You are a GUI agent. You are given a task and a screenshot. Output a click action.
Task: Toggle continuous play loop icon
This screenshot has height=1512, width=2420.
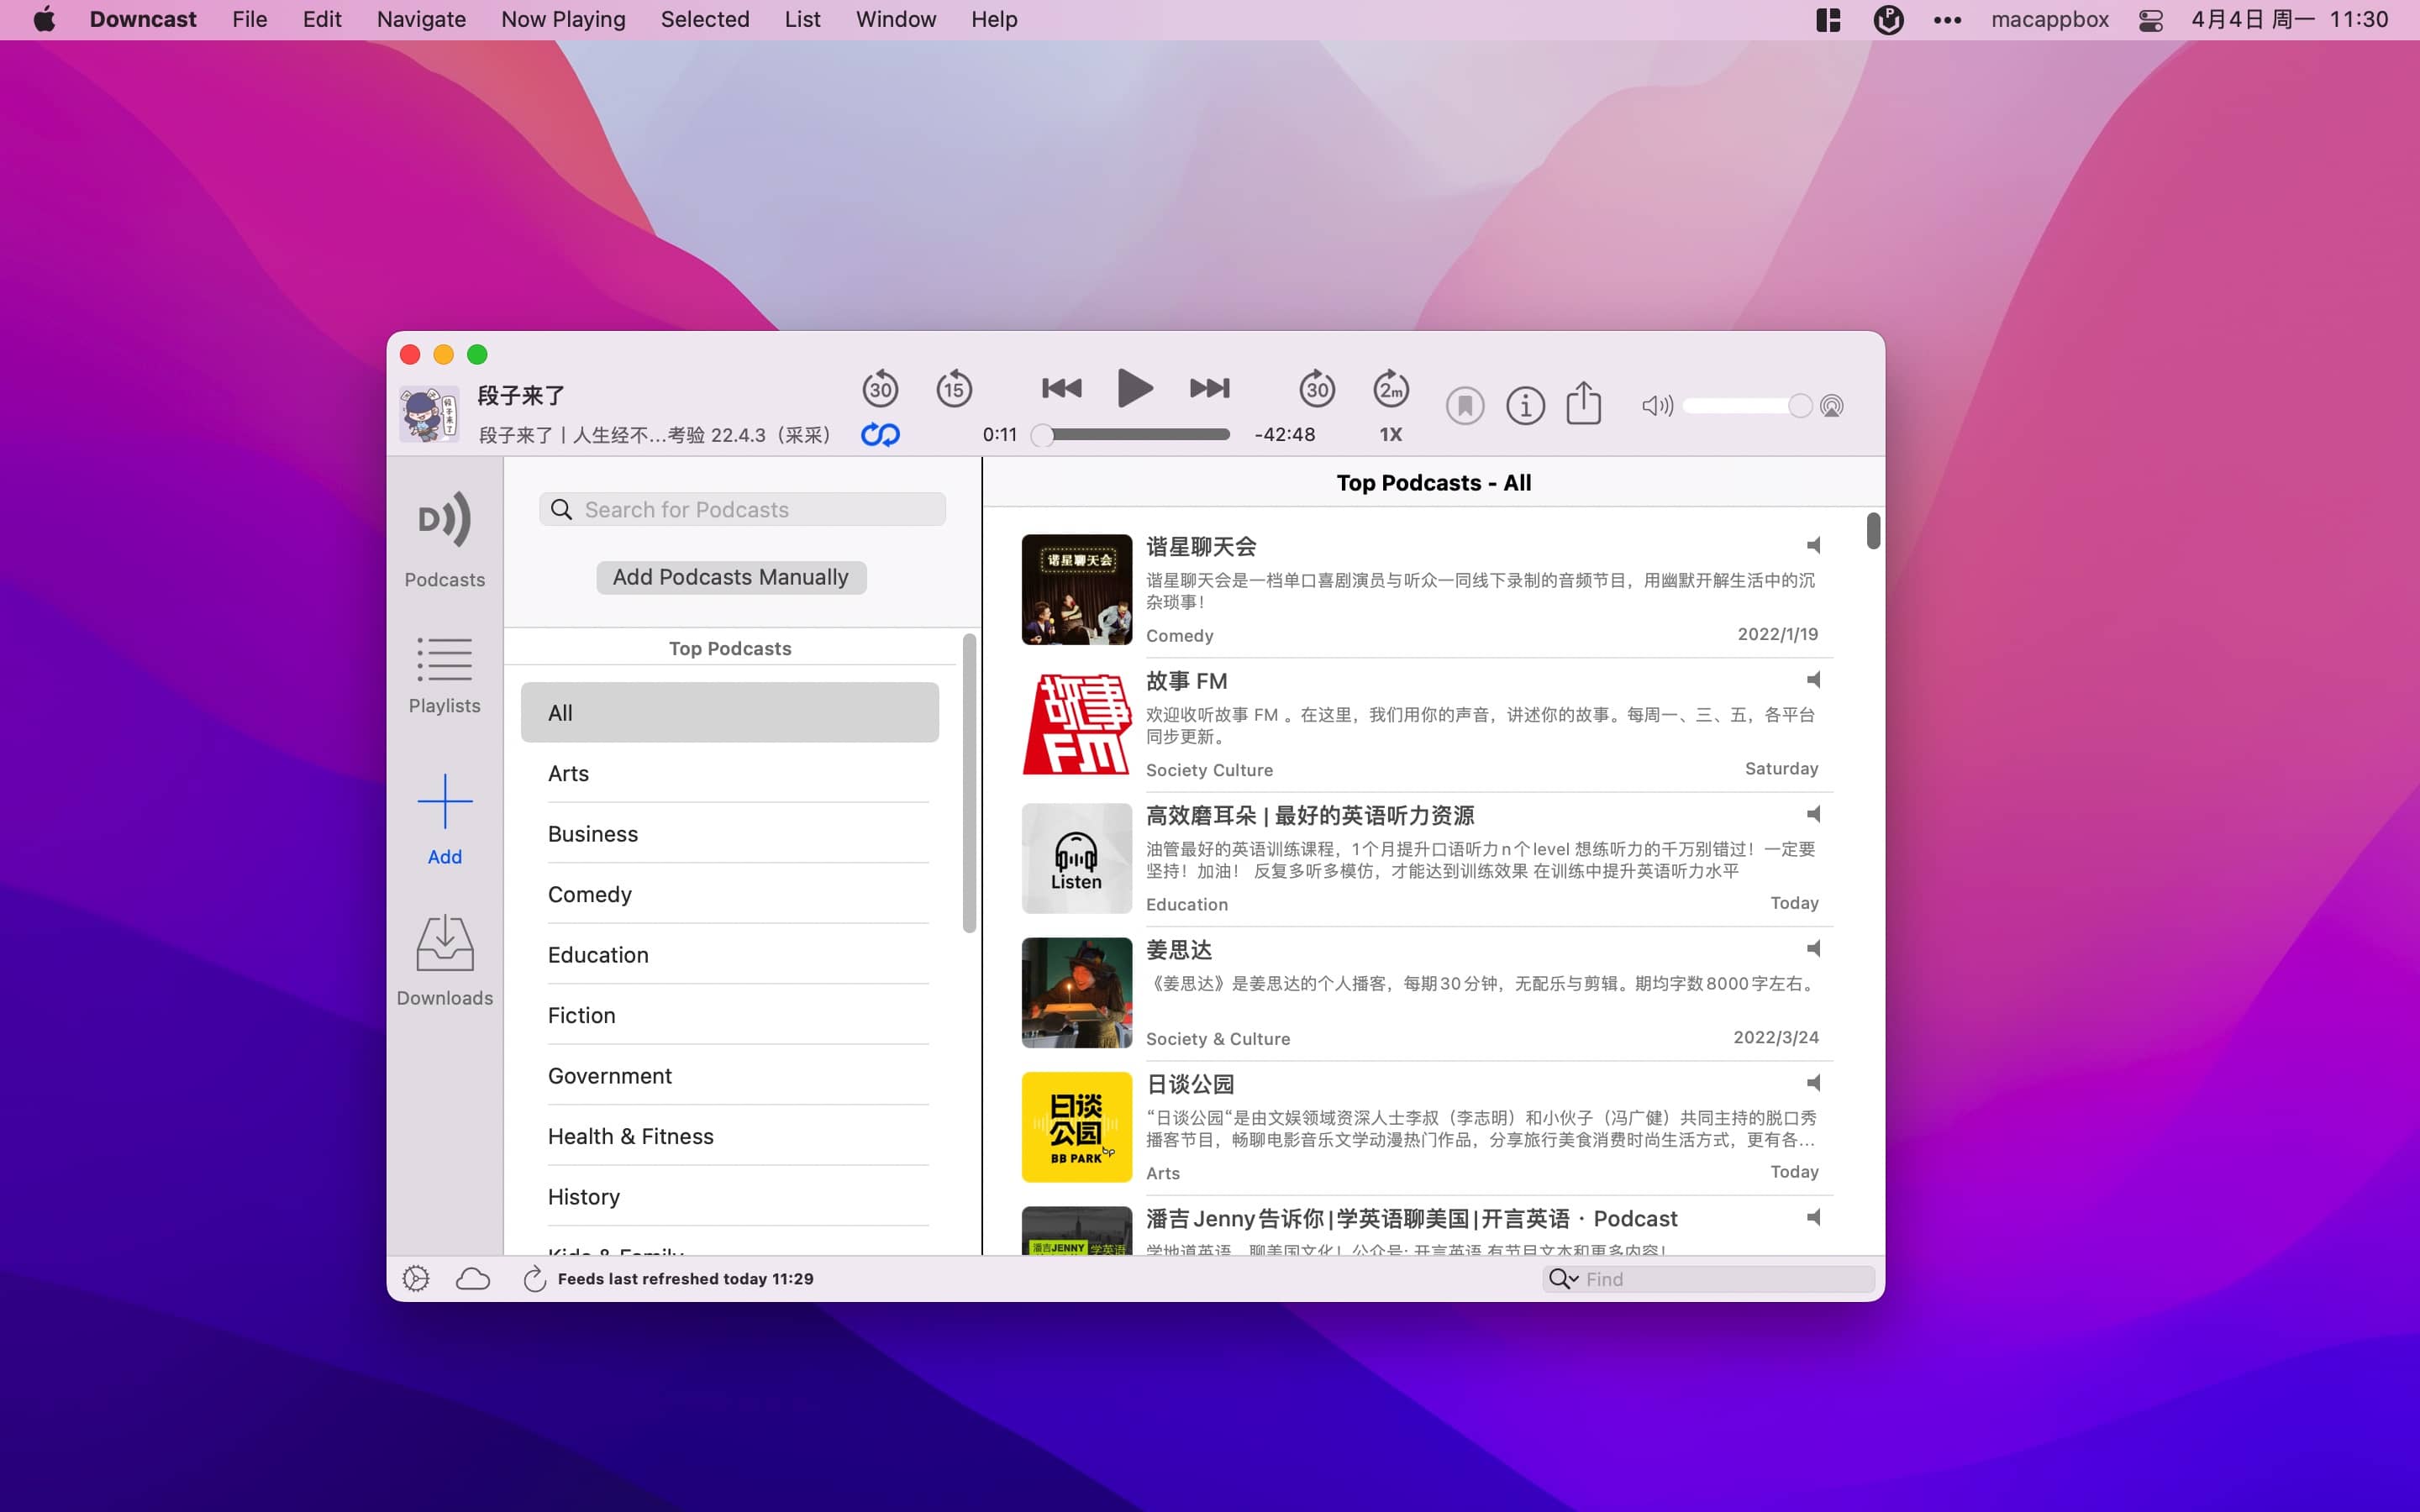pos(880,434)
